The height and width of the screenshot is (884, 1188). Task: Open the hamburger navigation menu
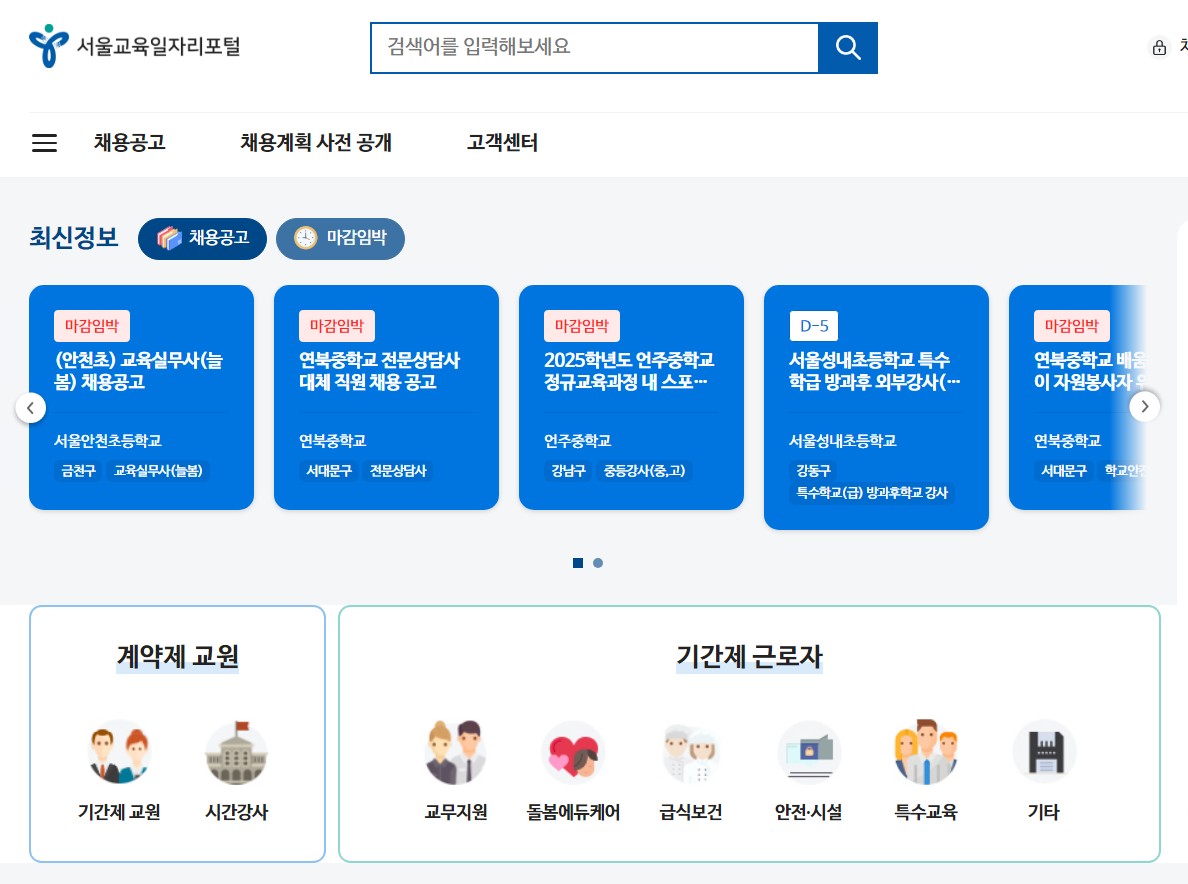[x=44, y=143]
